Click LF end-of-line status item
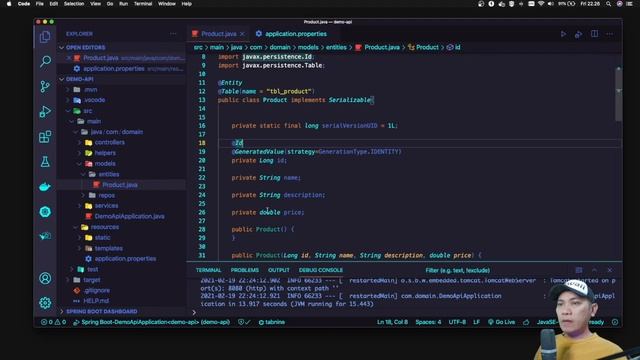 (x=476, y=322)
